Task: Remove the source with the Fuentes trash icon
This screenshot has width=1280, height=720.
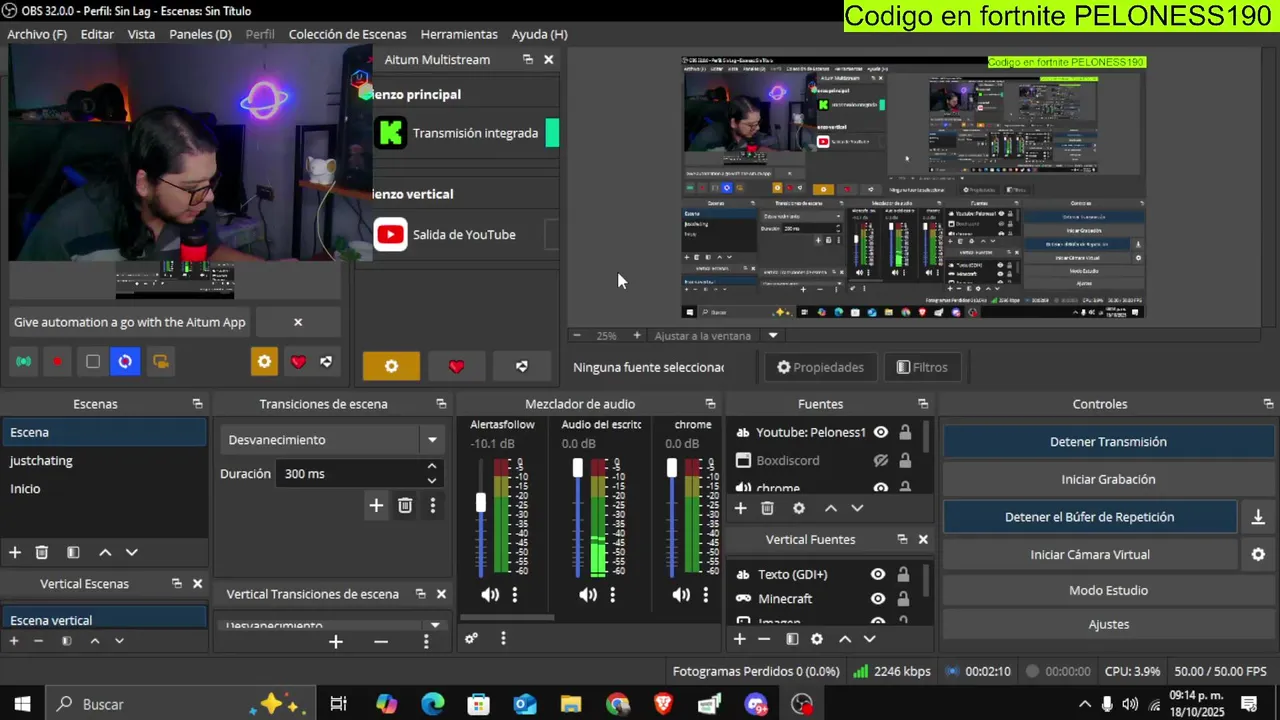Action: click(768, 508)
